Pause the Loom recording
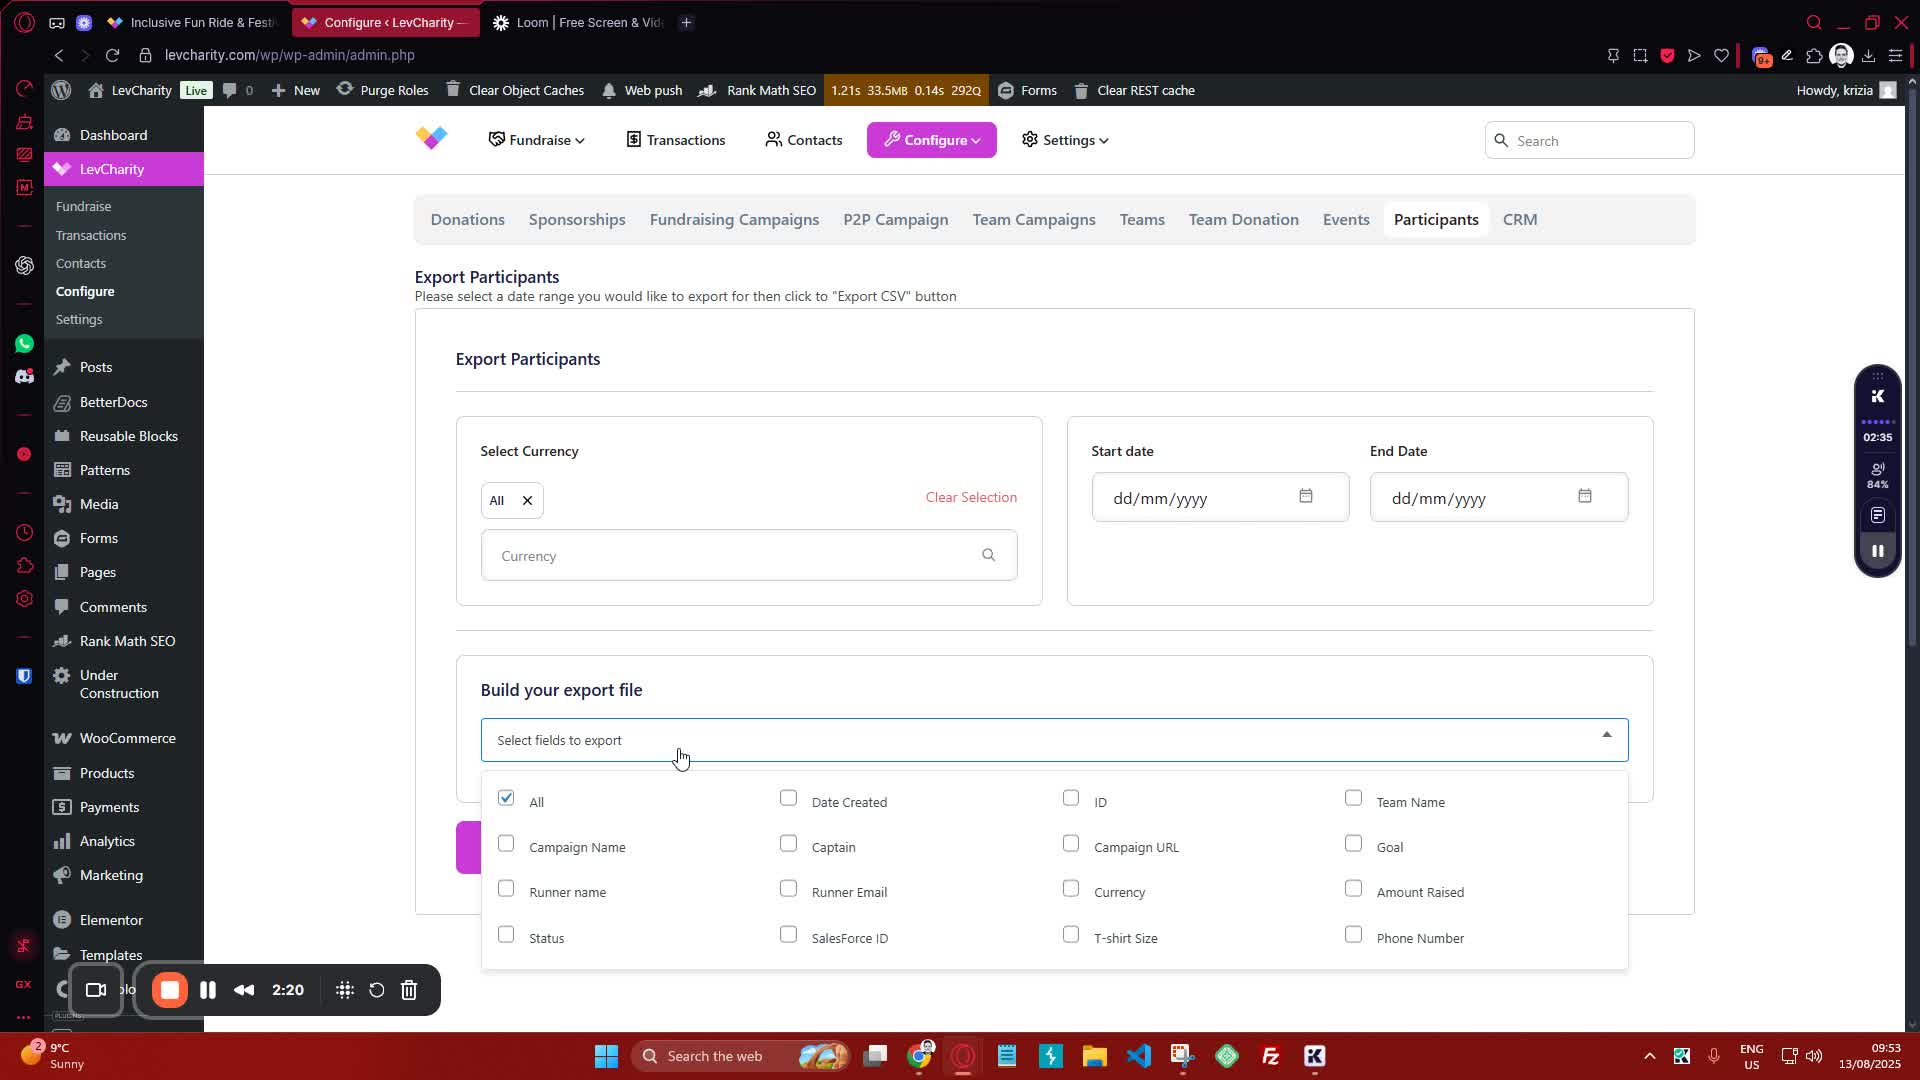The image size is (1920, 1080). (x=208, y=990)
